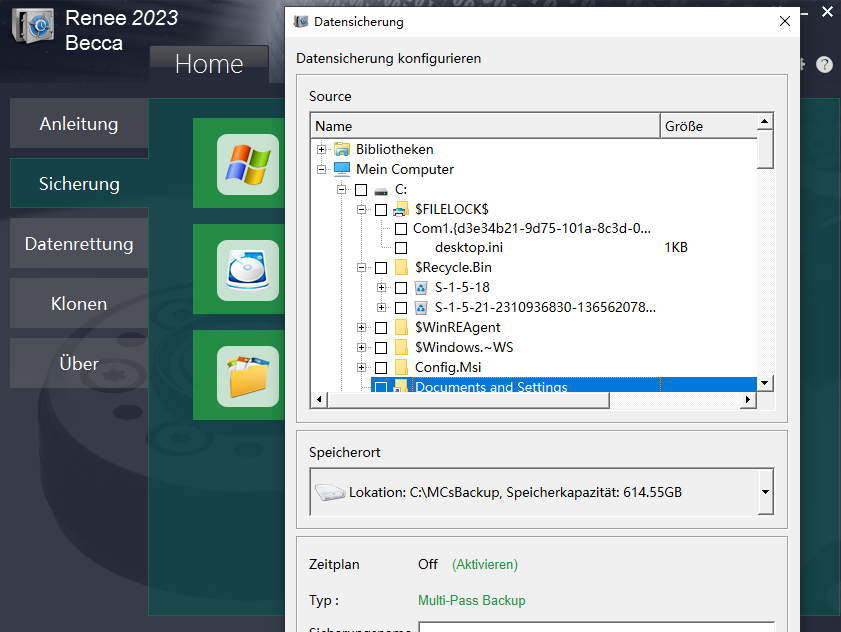
Task: Check the Com1.{d3e34b21 item checkbox
Action: click(401, 229)
